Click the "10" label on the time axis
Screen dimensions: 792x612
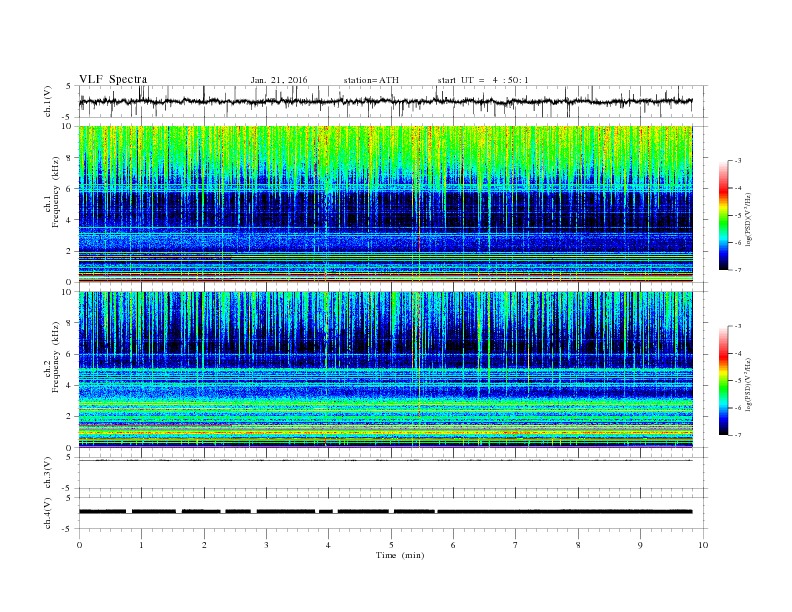point(703,545)
